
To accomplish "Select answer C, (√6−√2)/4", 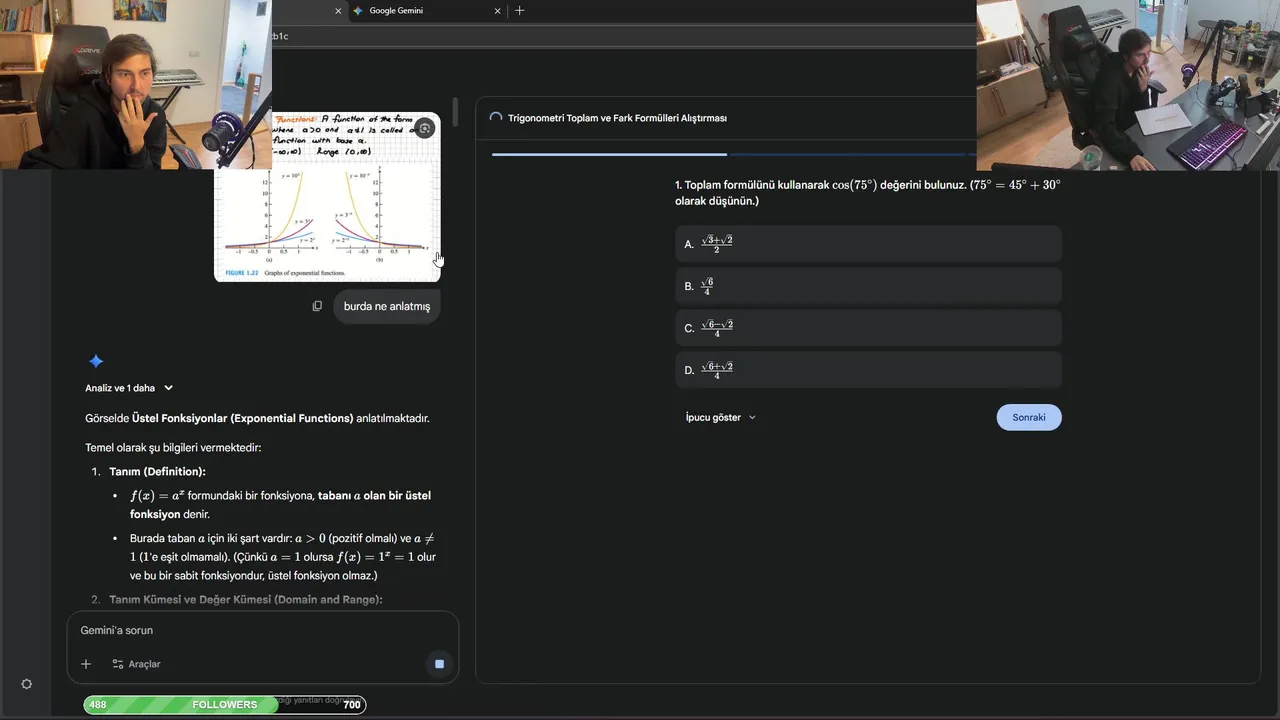I will (x=868, y=328).
